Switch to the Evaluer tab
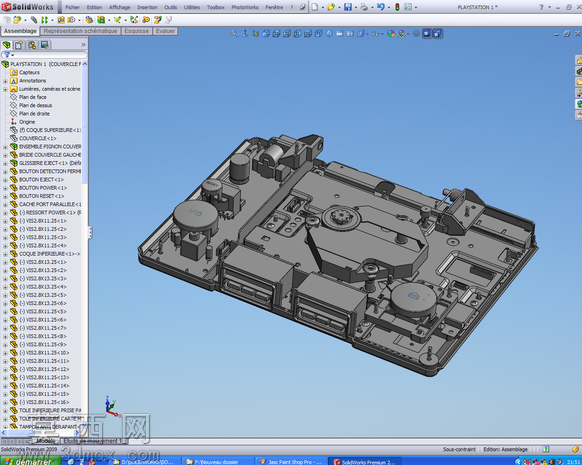 [165, 31]
